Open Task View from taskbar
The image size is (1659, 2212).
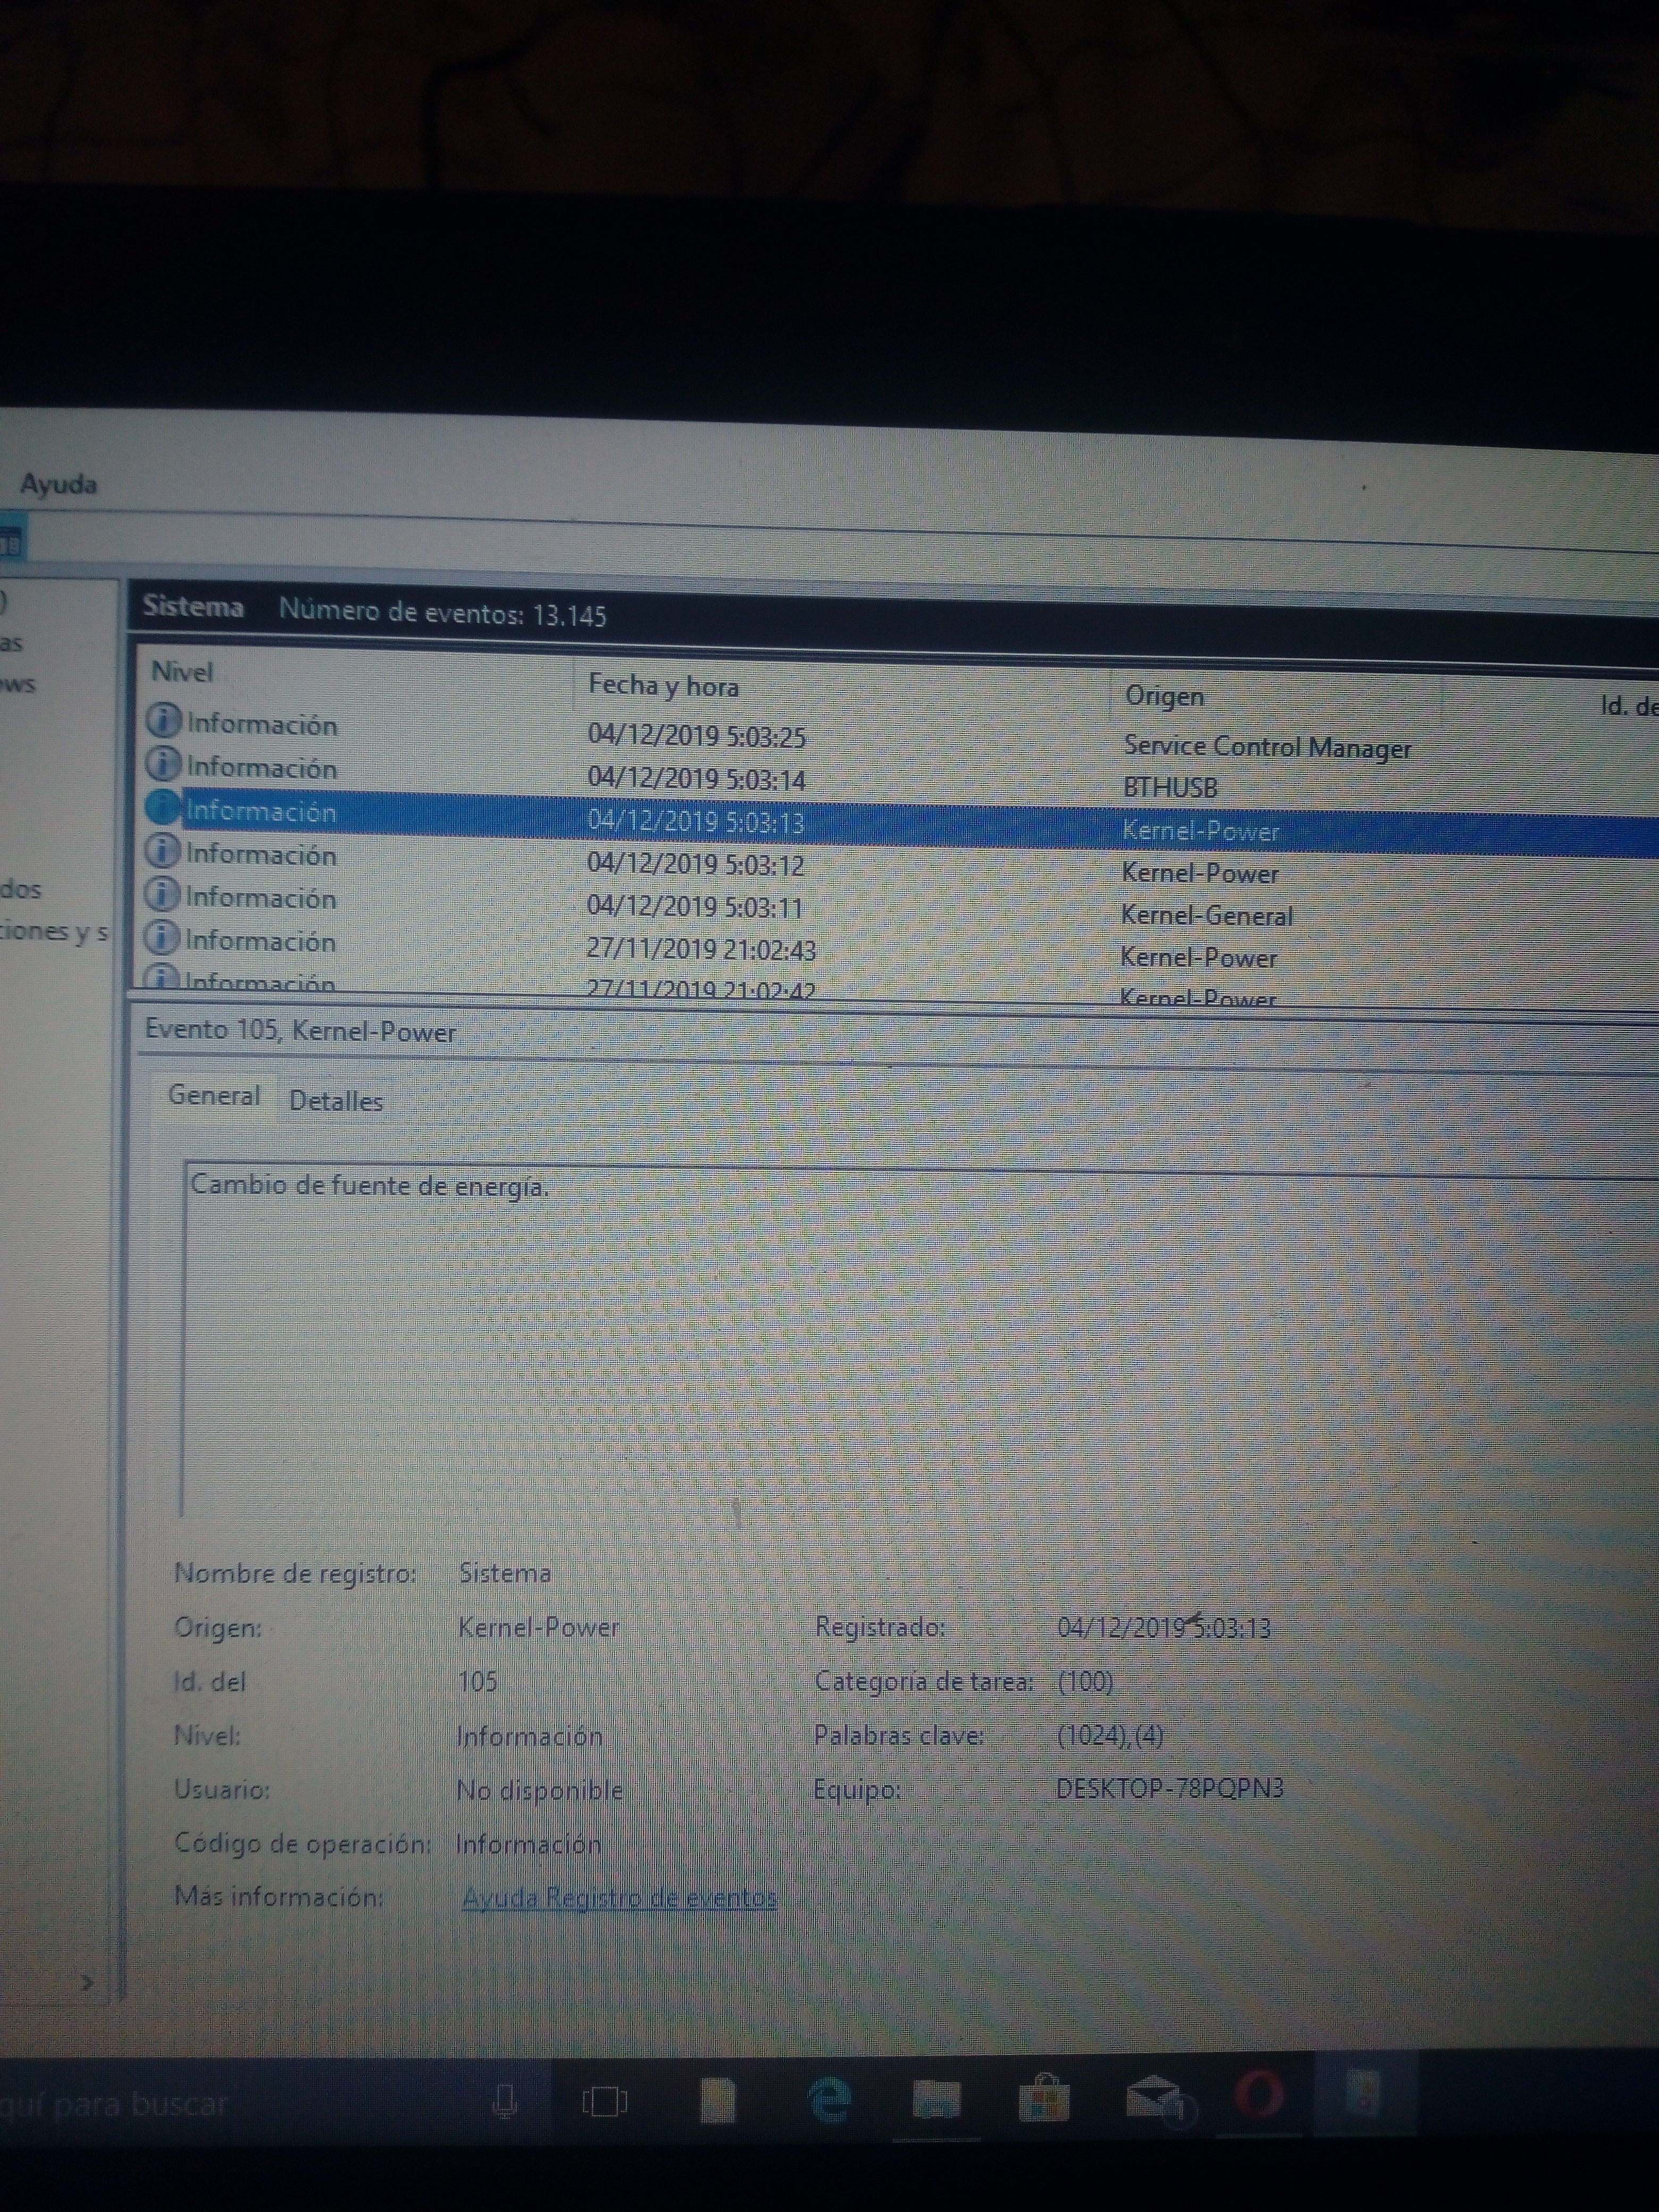[604, 2101]
